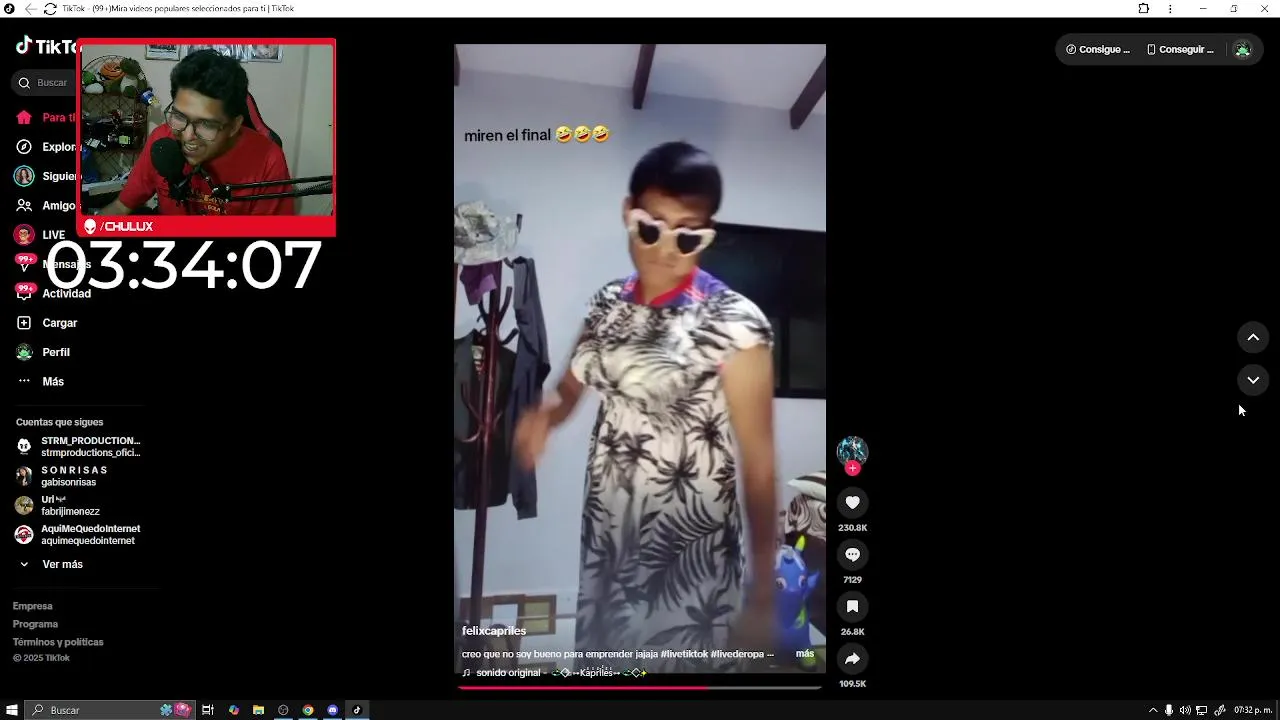Open the Siguiendo avatar icon

[x=24, y=176]
